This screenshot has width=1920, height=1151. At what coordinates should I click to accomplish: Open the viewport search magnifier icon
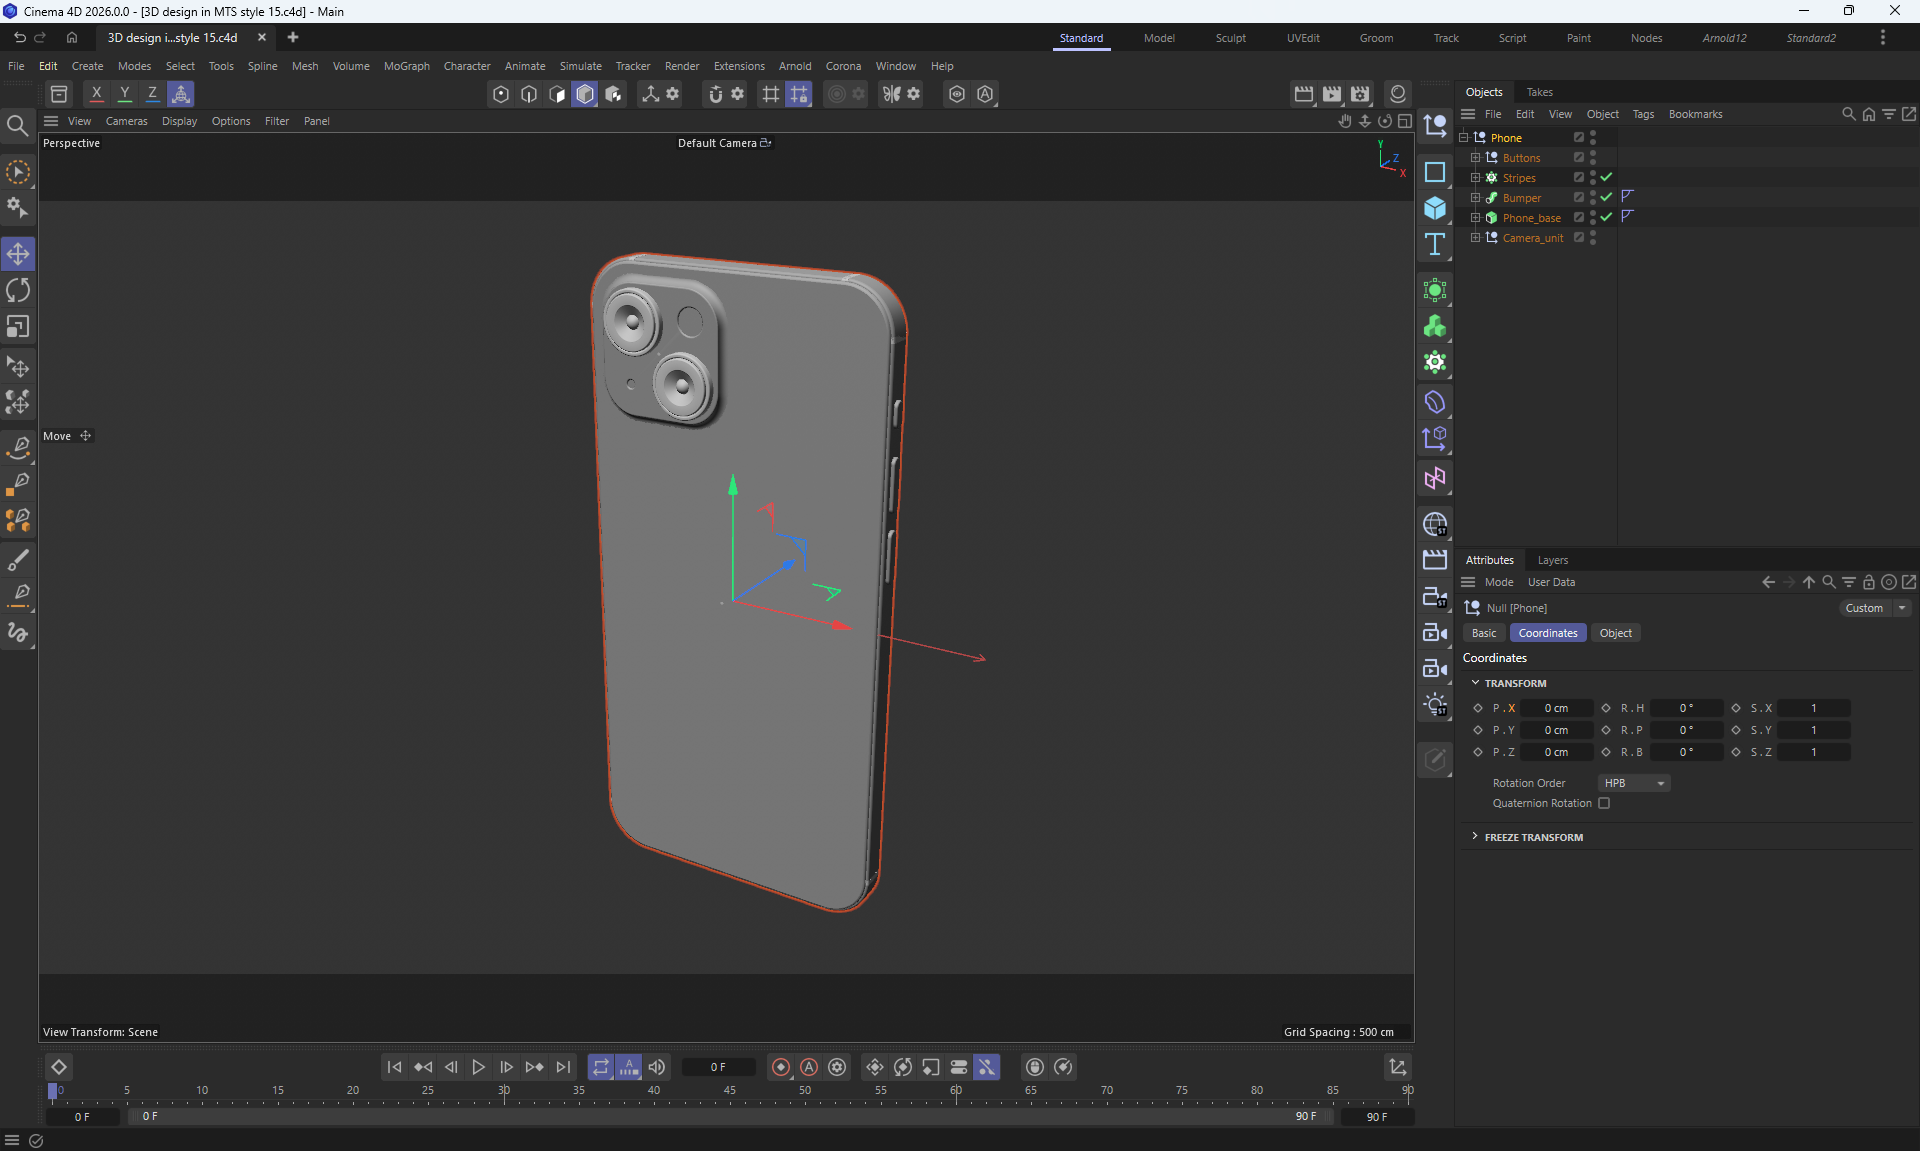coord(17,126)
